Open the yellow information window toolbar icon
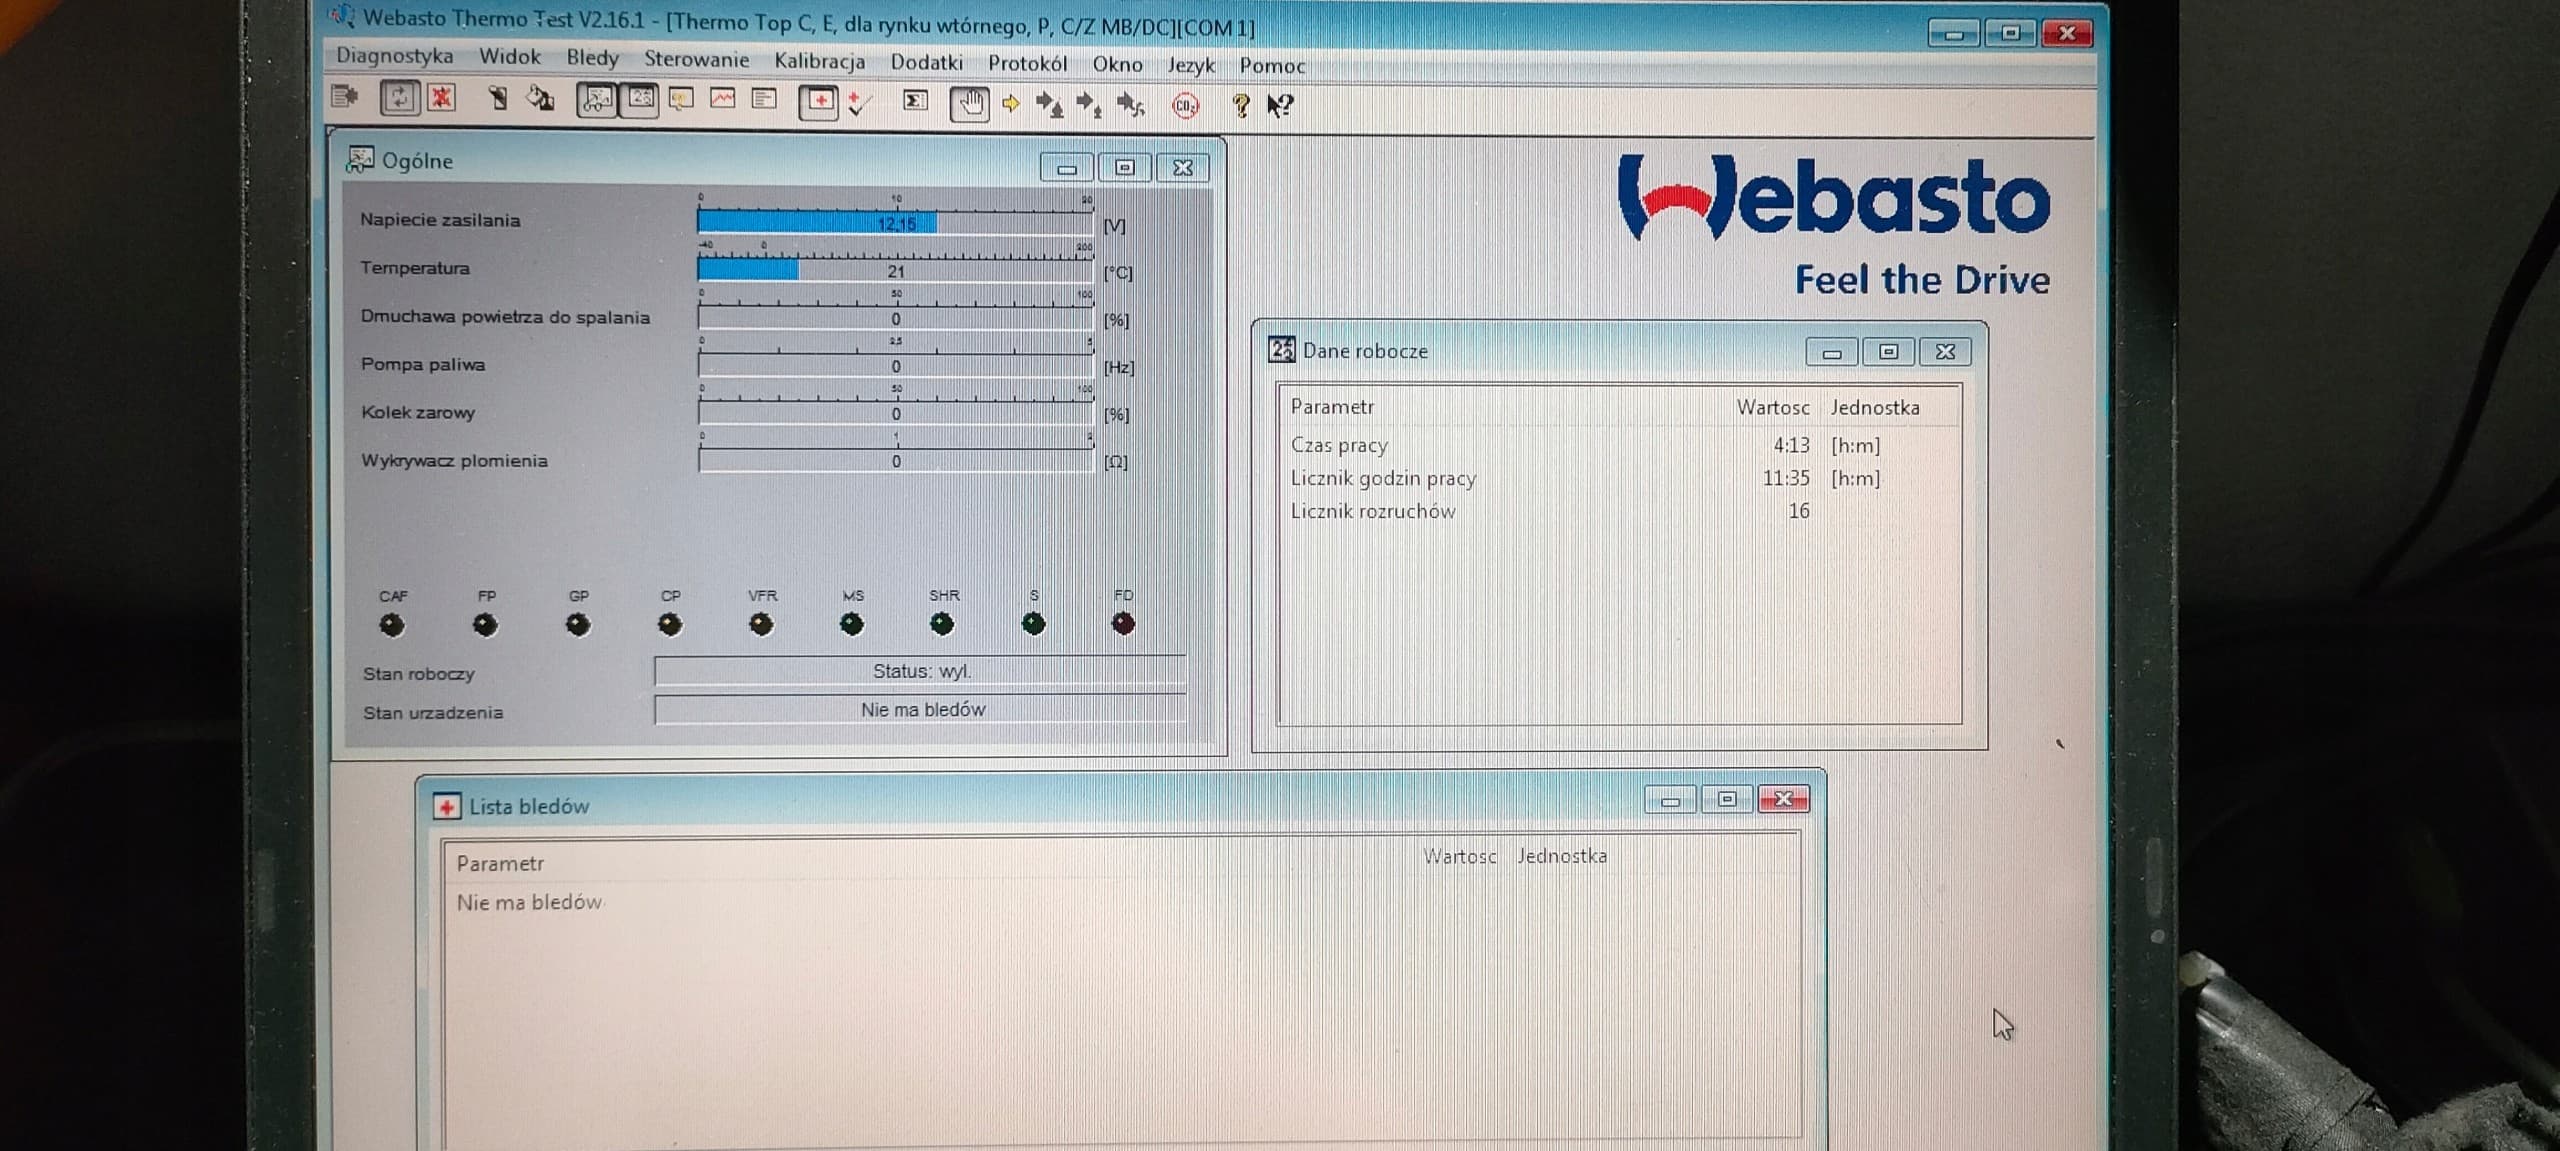 (681, 99)
